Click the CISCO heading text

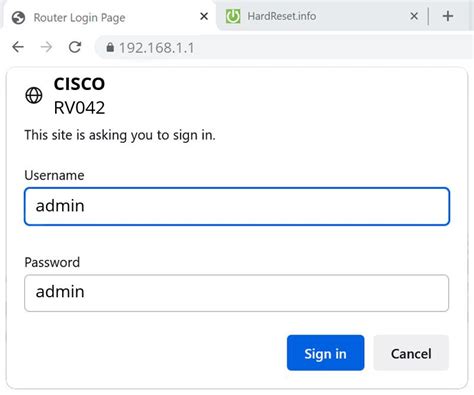(x=79, y=84)
